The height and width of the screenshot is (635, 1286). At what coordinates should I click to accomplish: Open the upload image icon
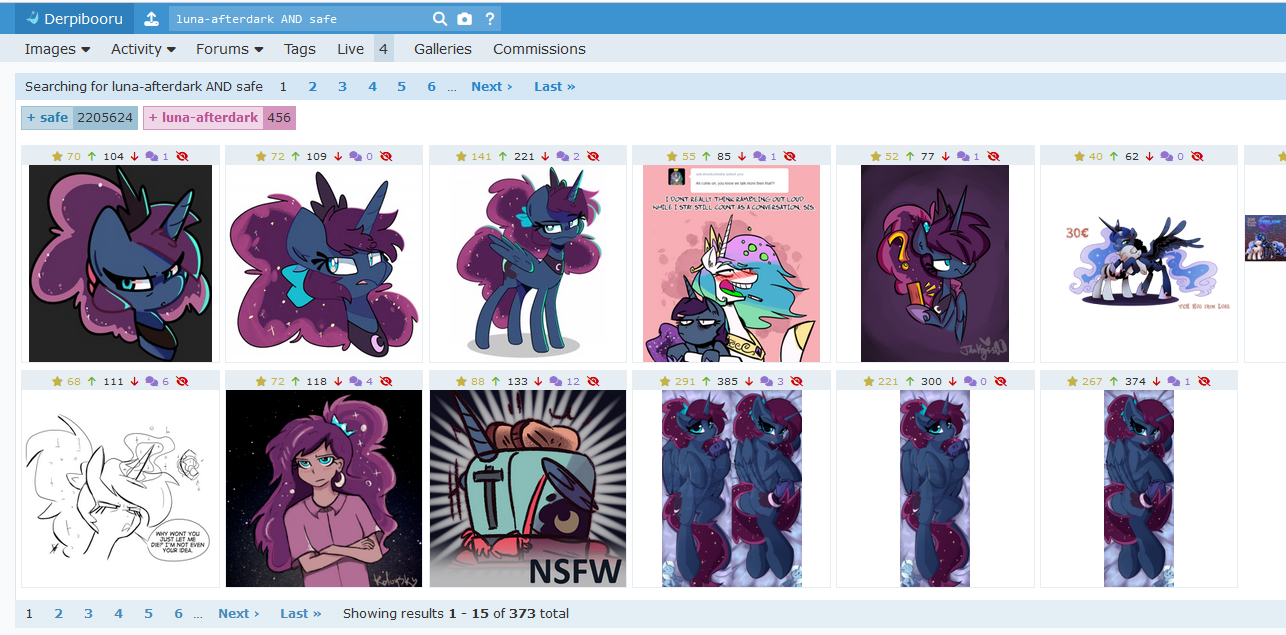(150, 19)
